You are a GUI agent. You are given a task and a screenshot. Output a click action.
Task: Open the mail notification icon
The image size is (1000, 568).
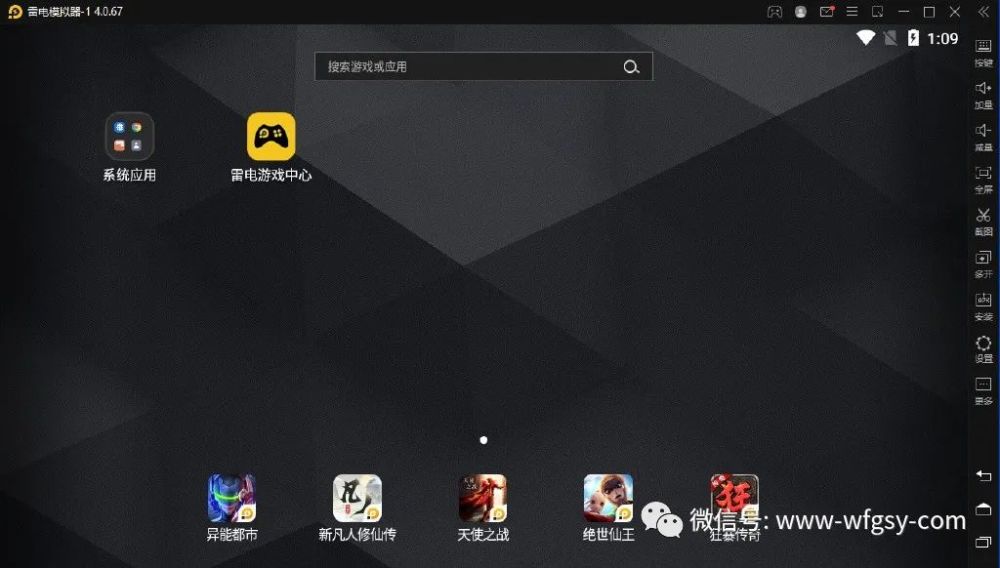(x=827, y=11)
